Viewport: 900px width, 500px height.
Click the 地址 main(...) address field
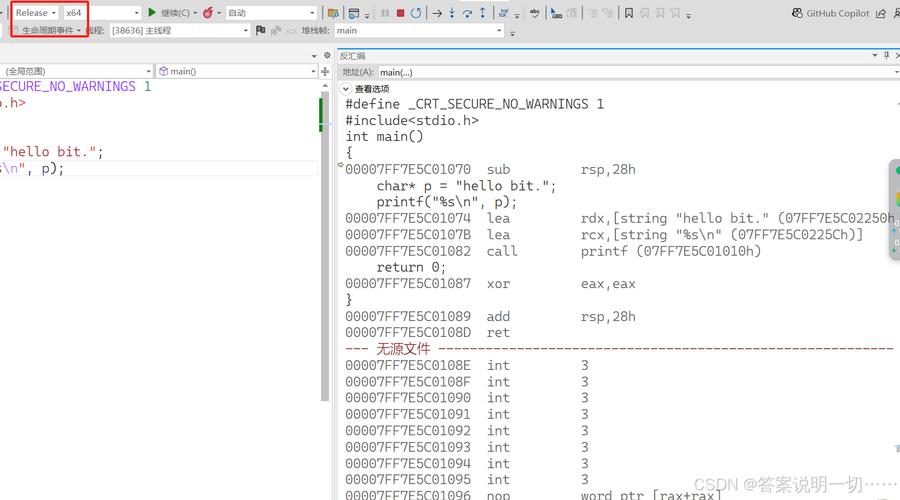coord(637,72)
